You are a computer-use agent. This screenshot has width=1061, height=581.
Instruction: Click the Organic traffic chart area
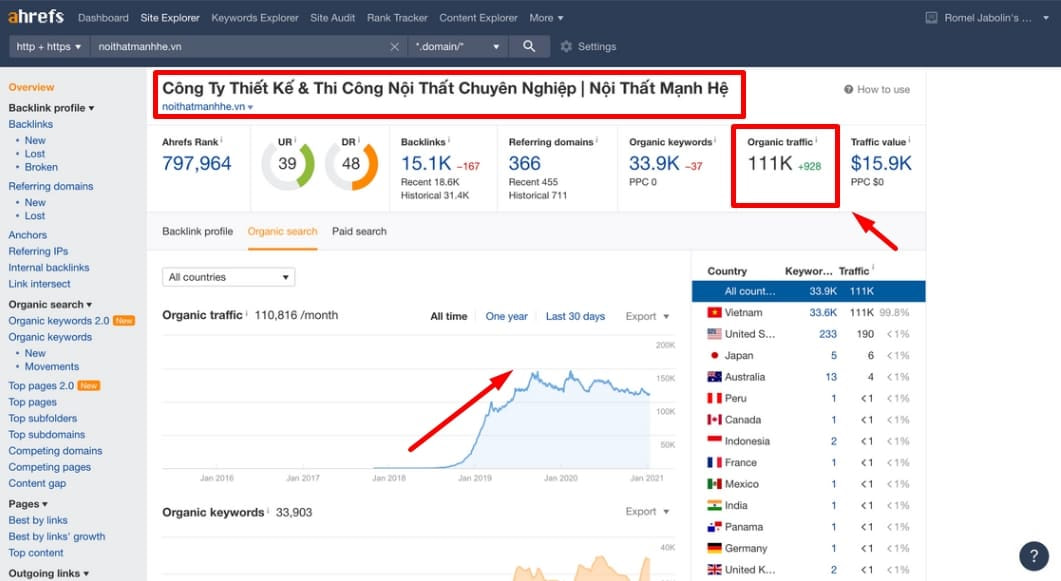click(418, 404)
